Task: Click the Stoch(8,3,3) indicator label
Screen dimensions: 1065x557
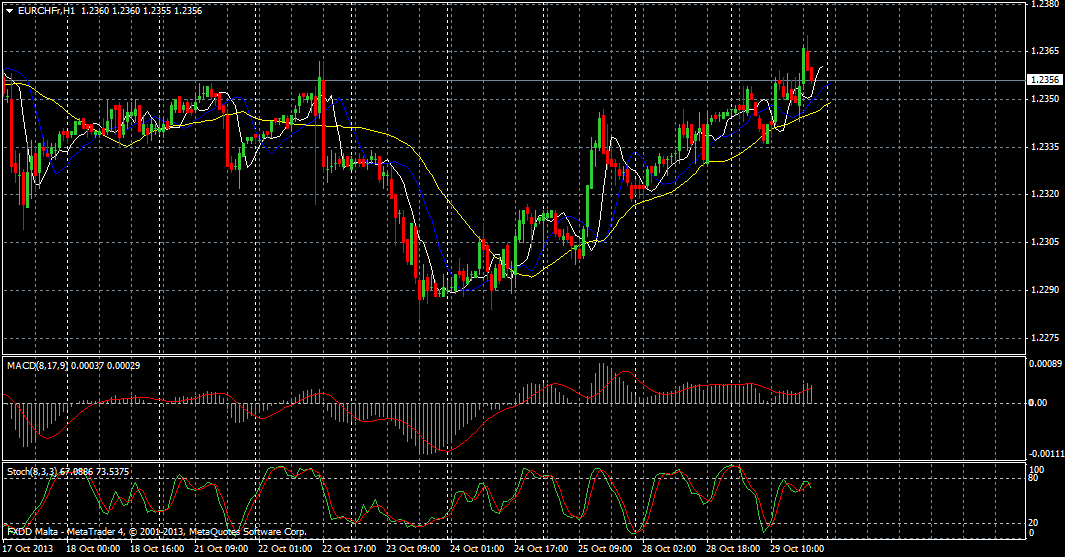Action: (x=34, y=471)
